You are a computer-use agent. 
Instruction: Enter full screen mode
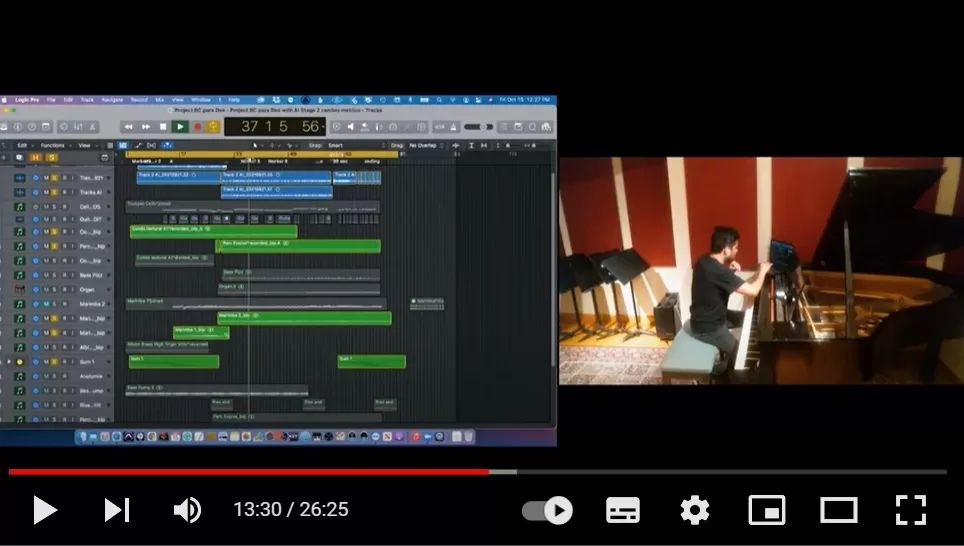(x=911, y=510)
